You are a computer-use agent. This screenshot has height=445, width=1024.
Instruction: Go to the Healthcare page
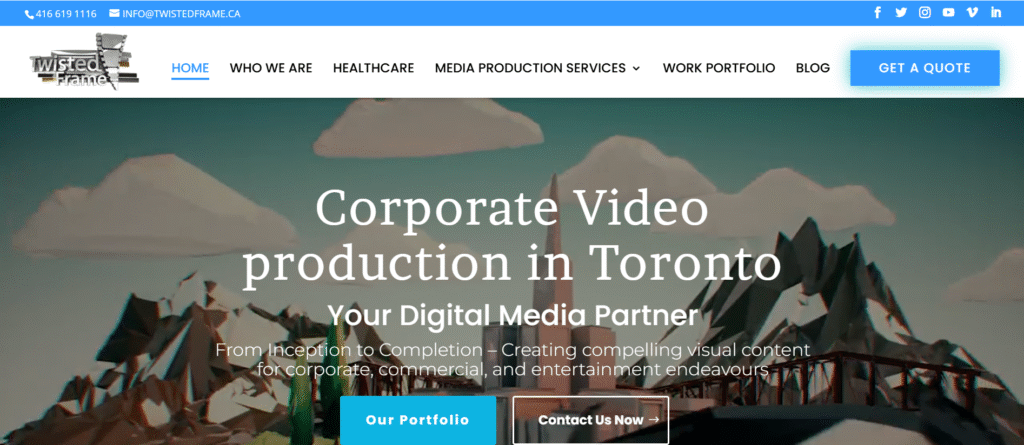coord(374,68)
